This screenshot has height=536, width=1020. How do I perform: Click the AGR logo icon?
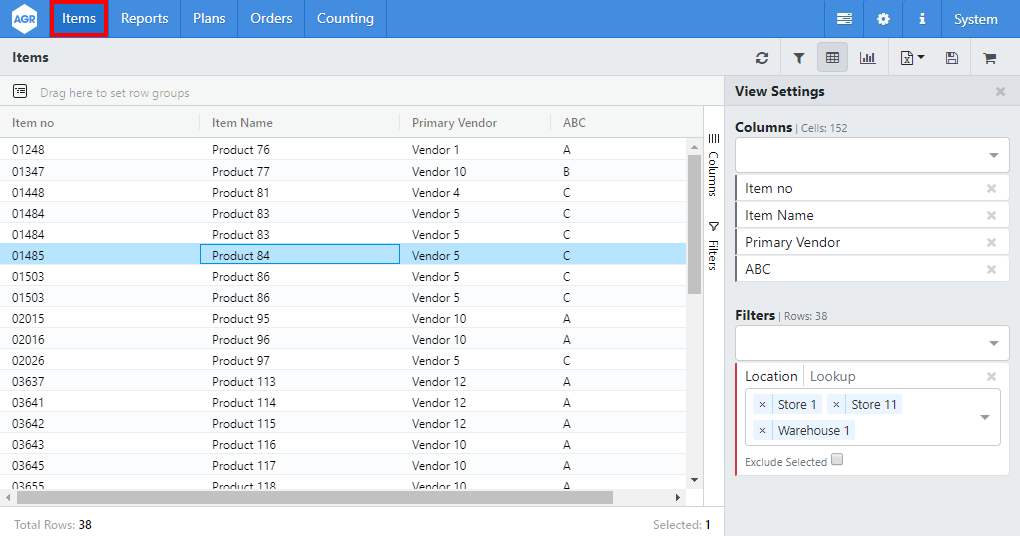(x=24, y=19)
